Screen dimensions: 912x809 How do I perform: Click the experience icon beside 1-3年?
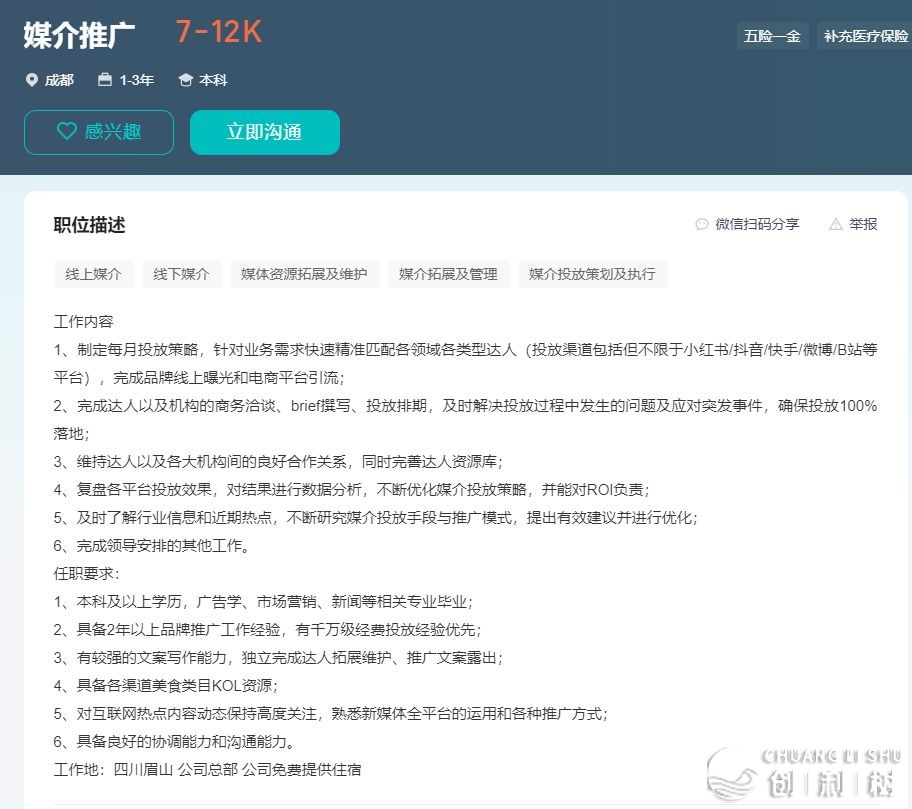click(x=105, y=80)
